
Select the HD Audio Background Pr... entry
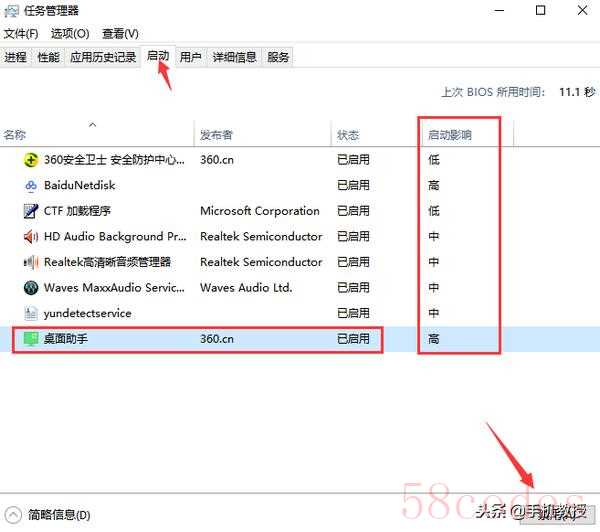click(x=115, y=237)
